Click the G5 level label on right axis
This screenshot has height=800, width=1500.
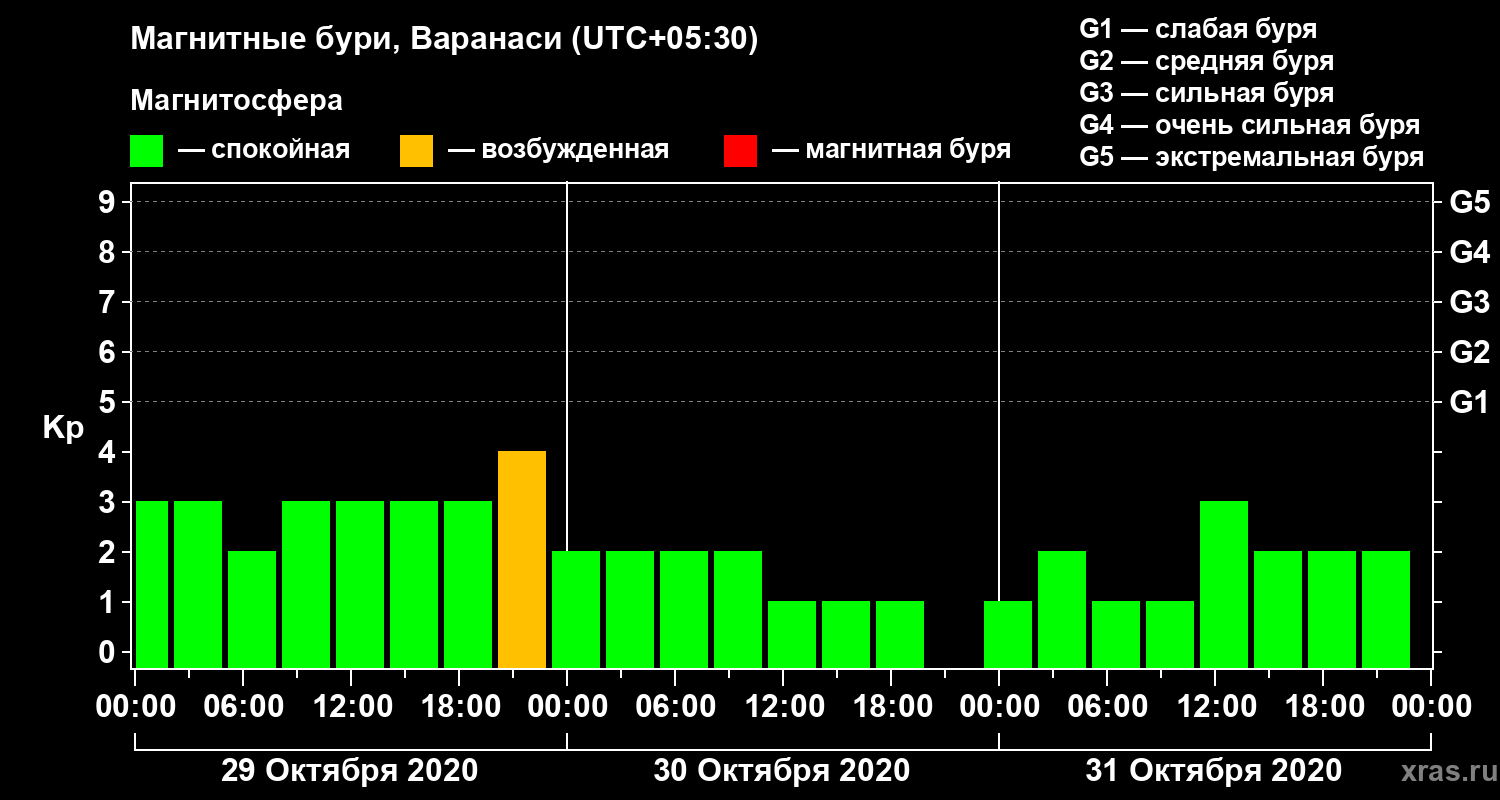pos(1470,202)
